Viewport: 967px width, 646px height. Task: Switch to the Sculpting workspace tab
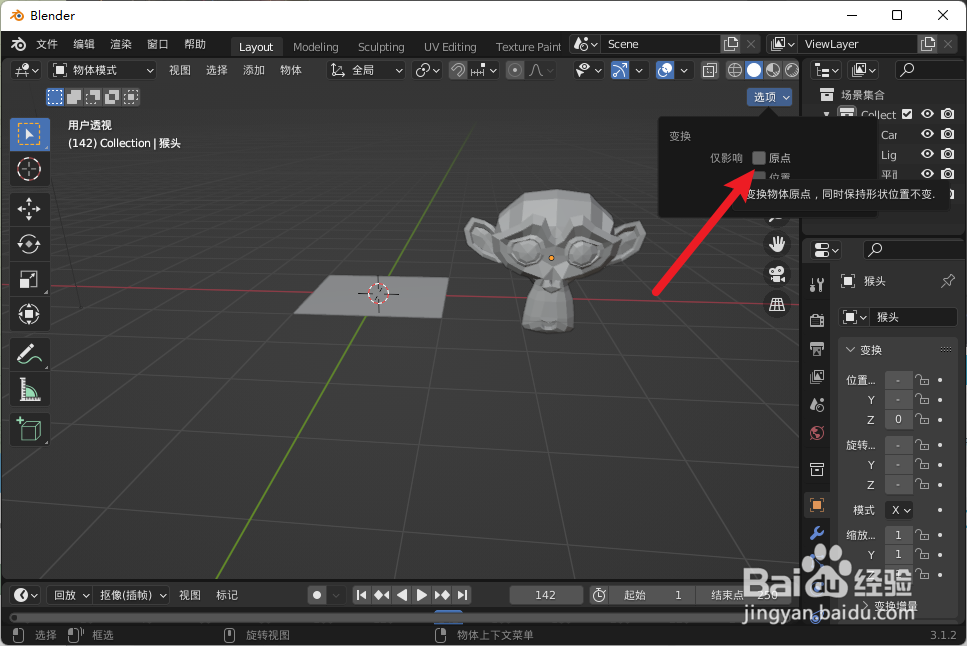pos(381,47)
